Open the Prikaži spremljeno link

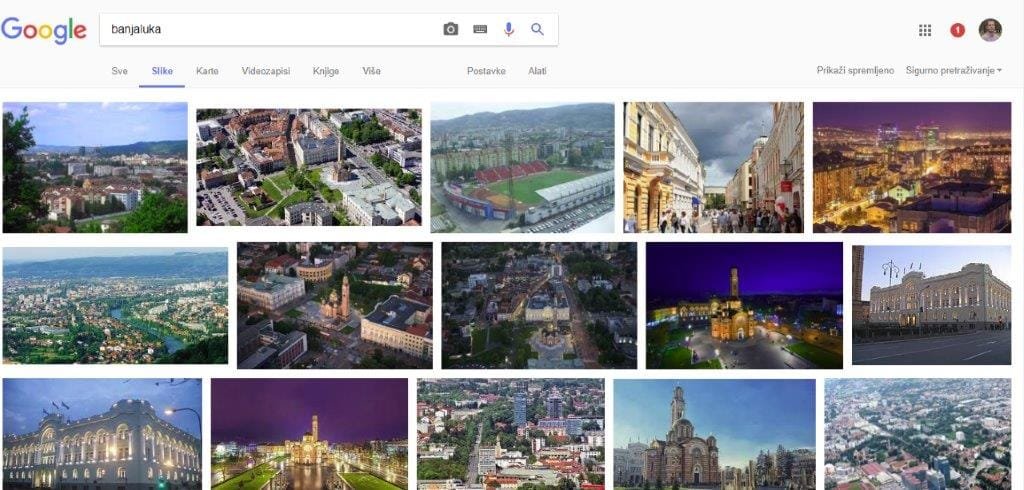[855, 71]
